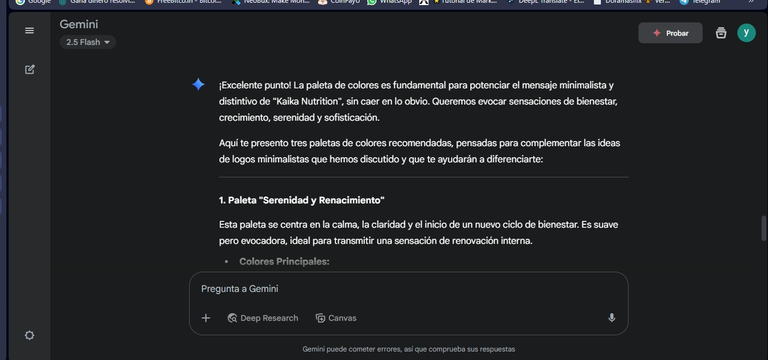Start a new chat with the pencil icon
768x360 pixels.
[29, 70]
